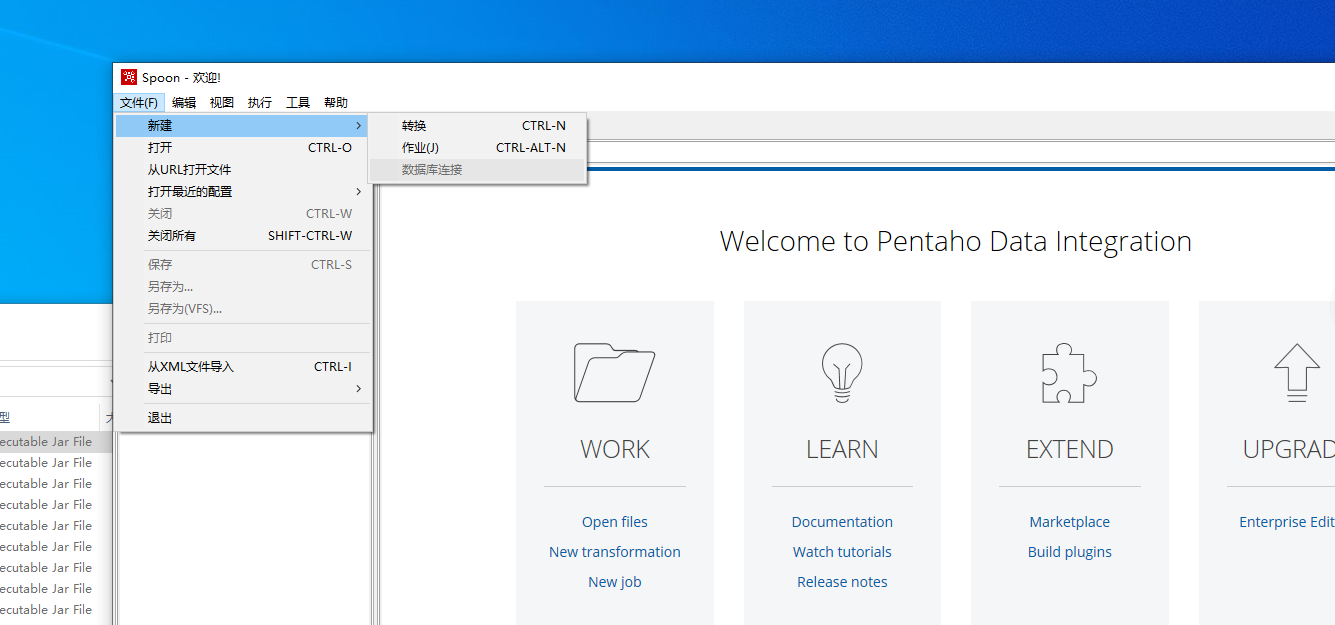1335x625 pixels.
Task: Select 作业(J) in the new submenu
Action: click(x=477, y=147)
